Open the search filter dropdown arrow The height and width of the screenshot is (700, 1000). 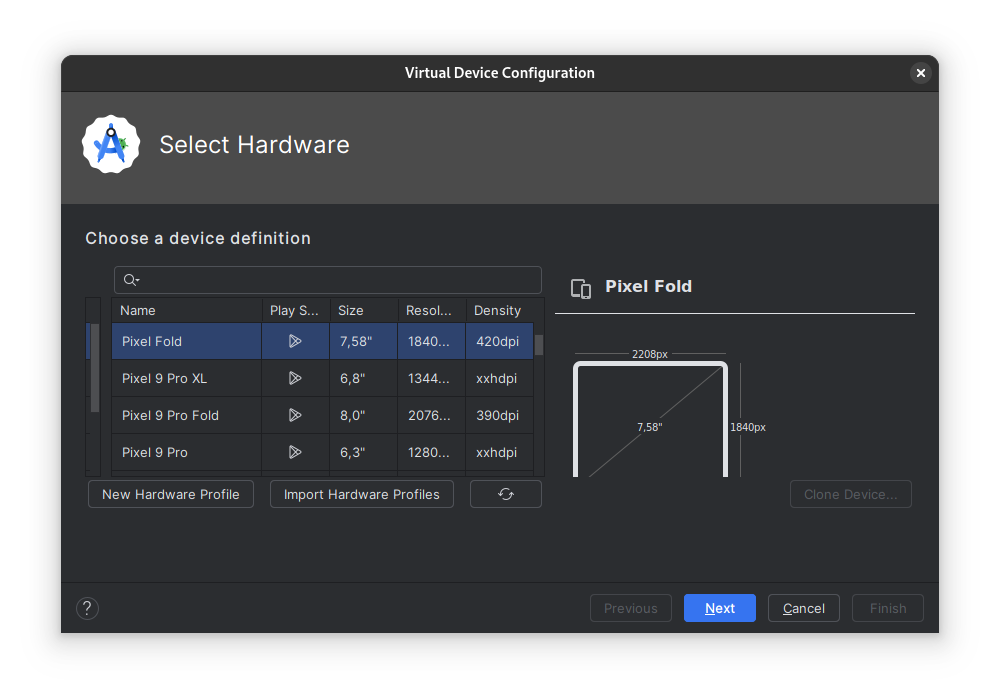click(138, 281)
